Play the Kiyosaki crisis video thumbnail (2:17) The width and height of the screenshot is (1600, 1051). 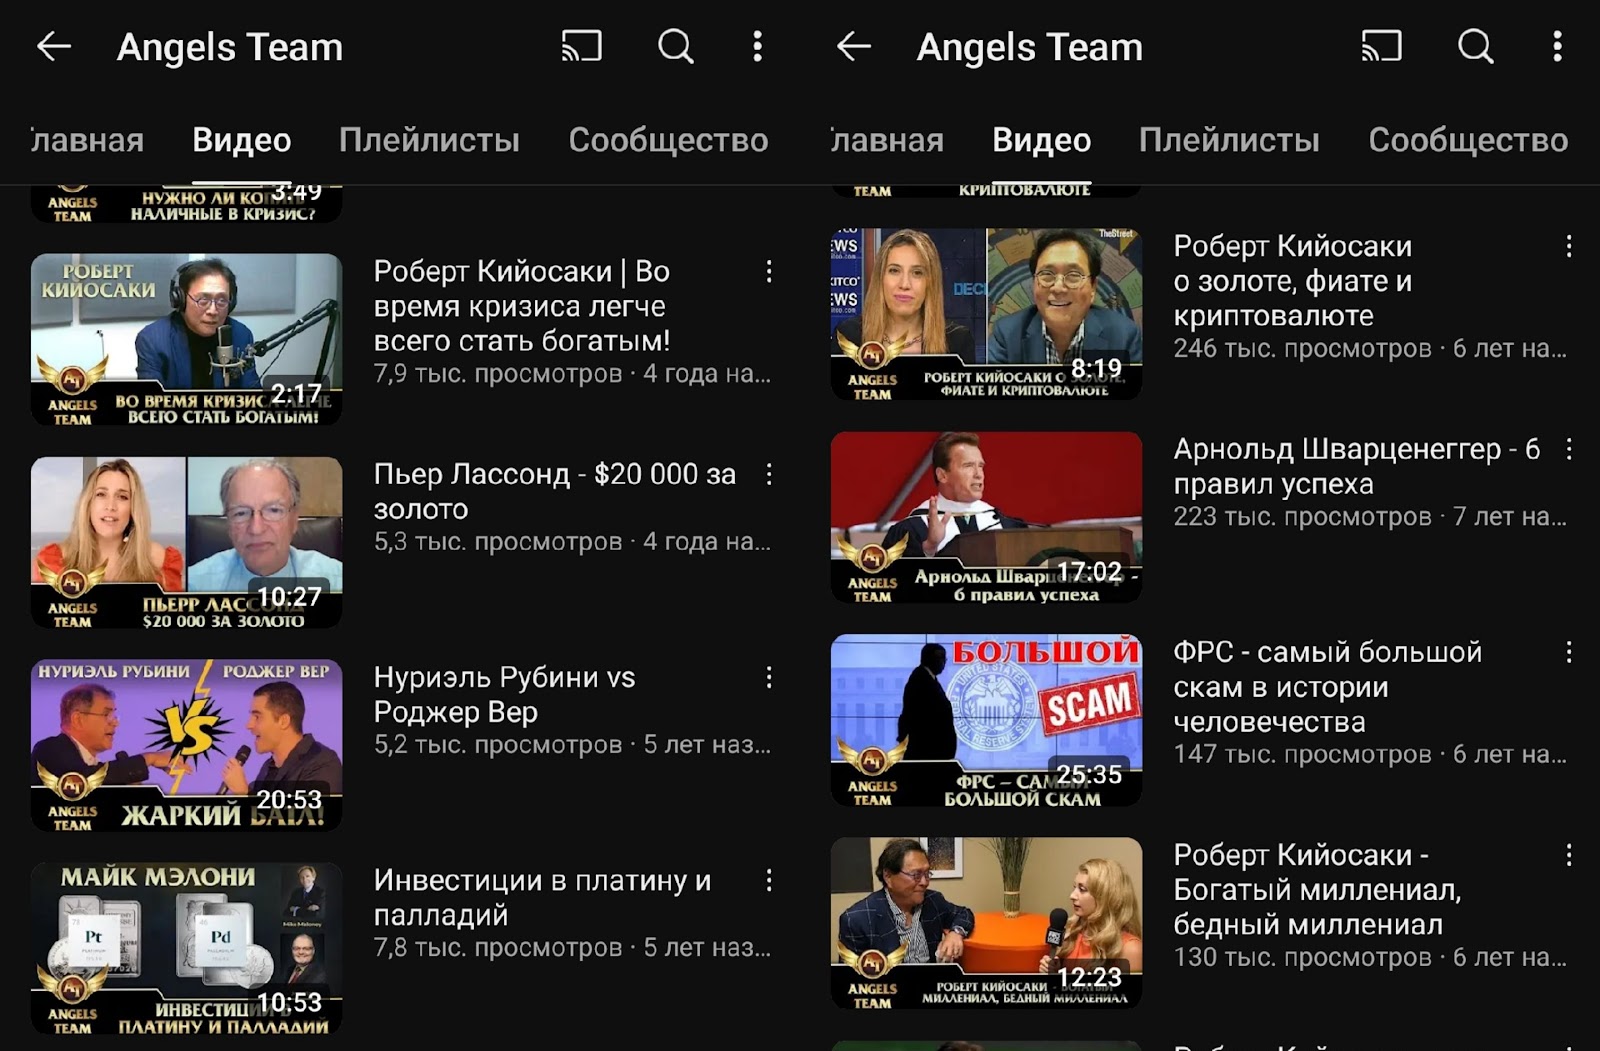point(186,339)
